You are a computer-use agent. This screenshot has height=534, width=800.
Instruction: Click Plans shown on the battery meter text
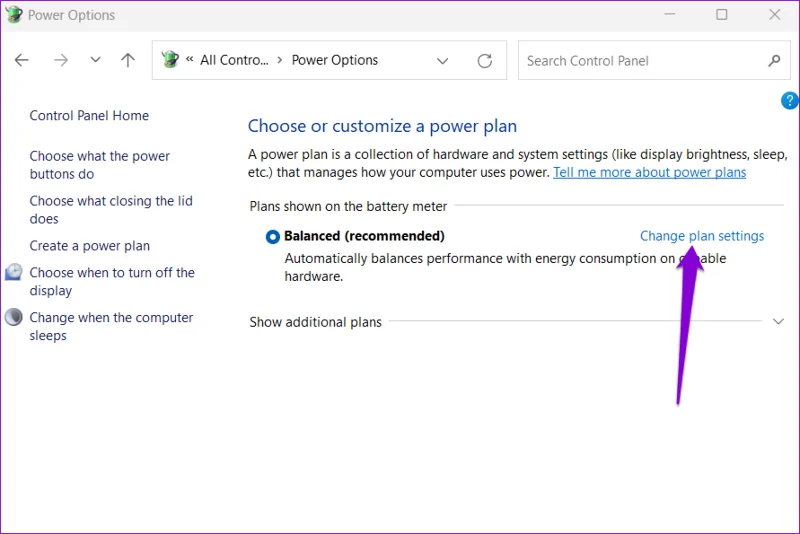[348, 207]
